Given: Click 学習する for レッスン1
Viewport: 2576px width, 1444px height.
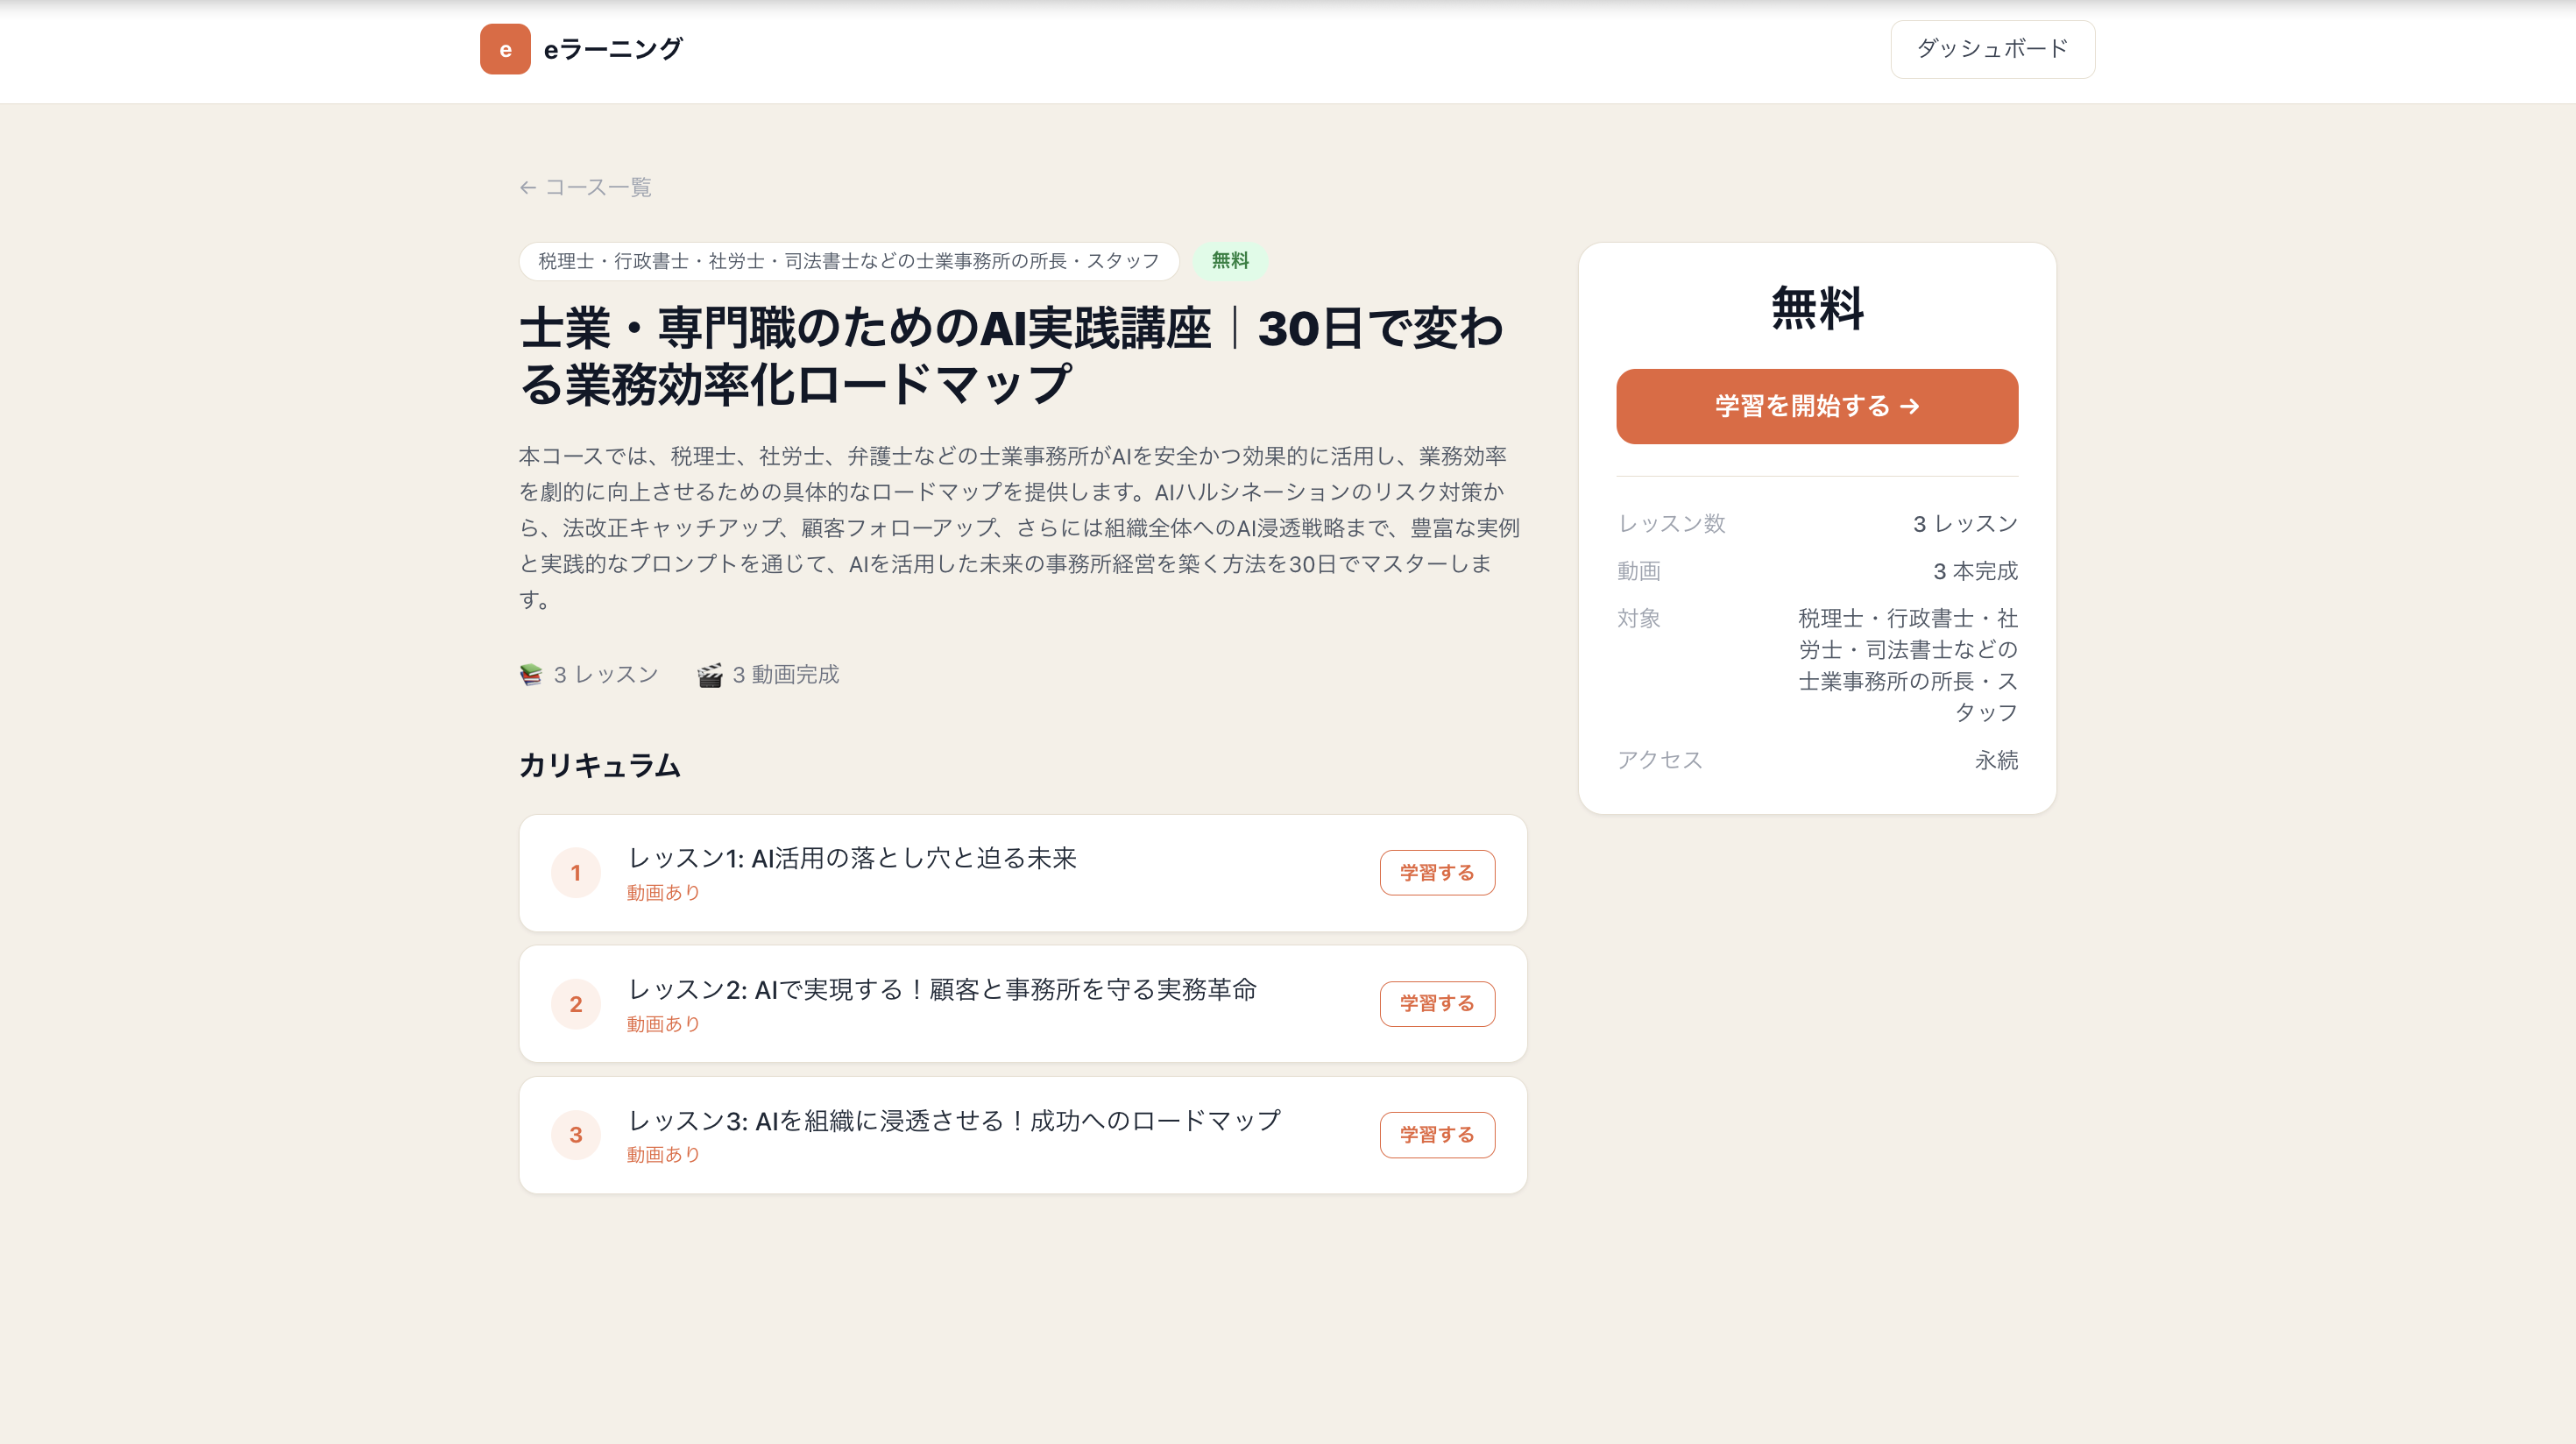Looking at the screenshot, I should tap(1437, 872).
